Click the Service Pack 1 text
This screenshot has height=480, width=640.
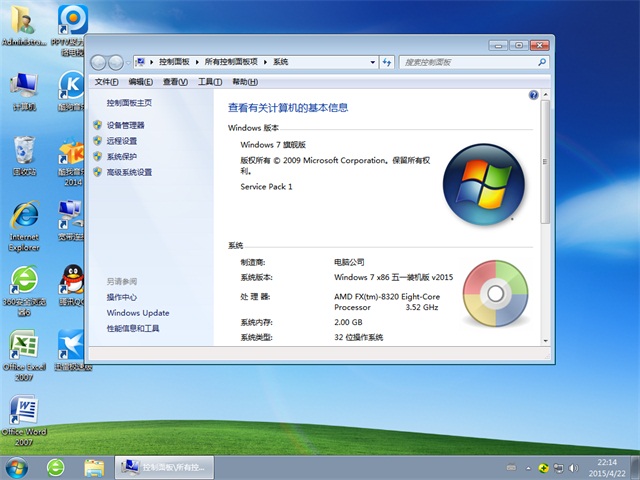coord(266,187)
